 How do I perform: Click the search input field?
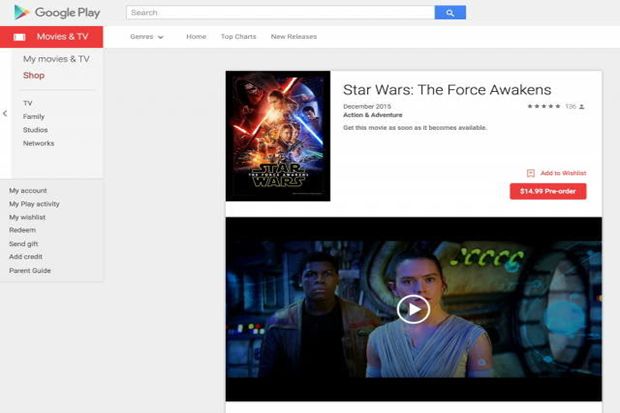280,13
